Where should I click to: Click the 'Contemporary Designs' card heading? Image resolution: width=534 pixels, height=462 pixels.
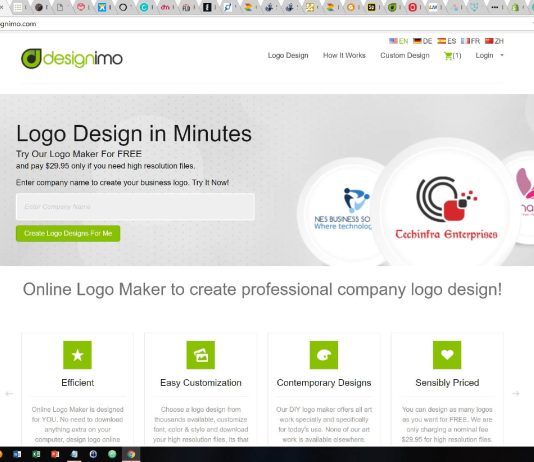point(324,383)
